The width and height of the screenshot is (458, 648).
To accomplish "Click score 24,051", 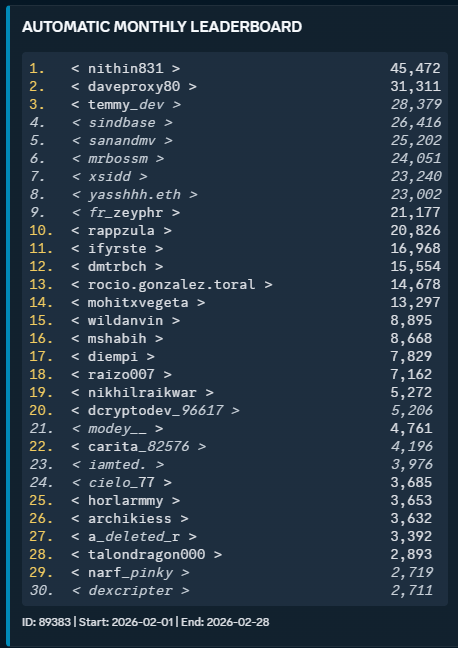I will pyautogui.click(x=416, y=159).
